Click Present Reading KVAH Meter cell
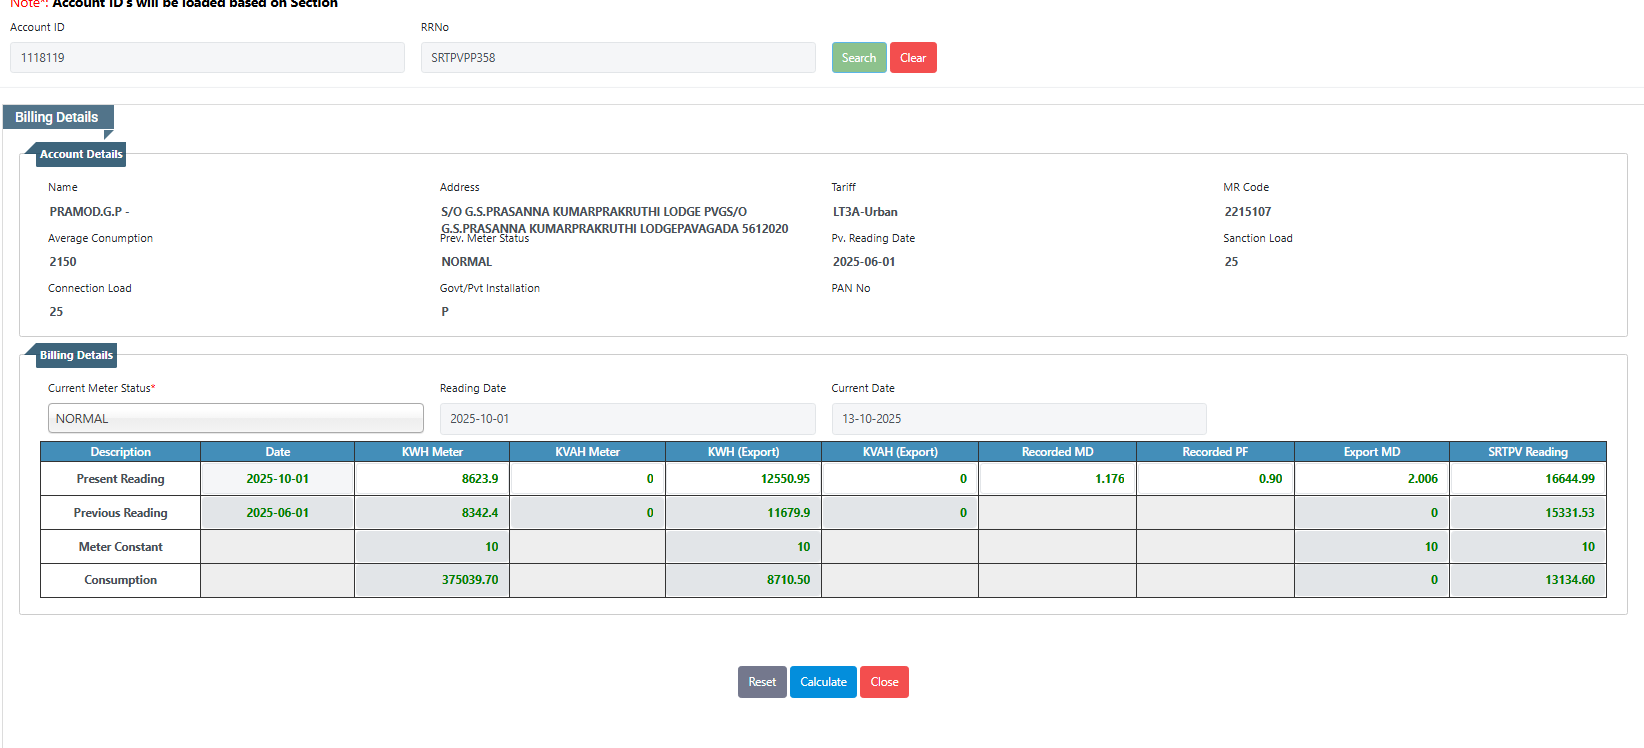The image size is (1644, 748). [587, 479]
